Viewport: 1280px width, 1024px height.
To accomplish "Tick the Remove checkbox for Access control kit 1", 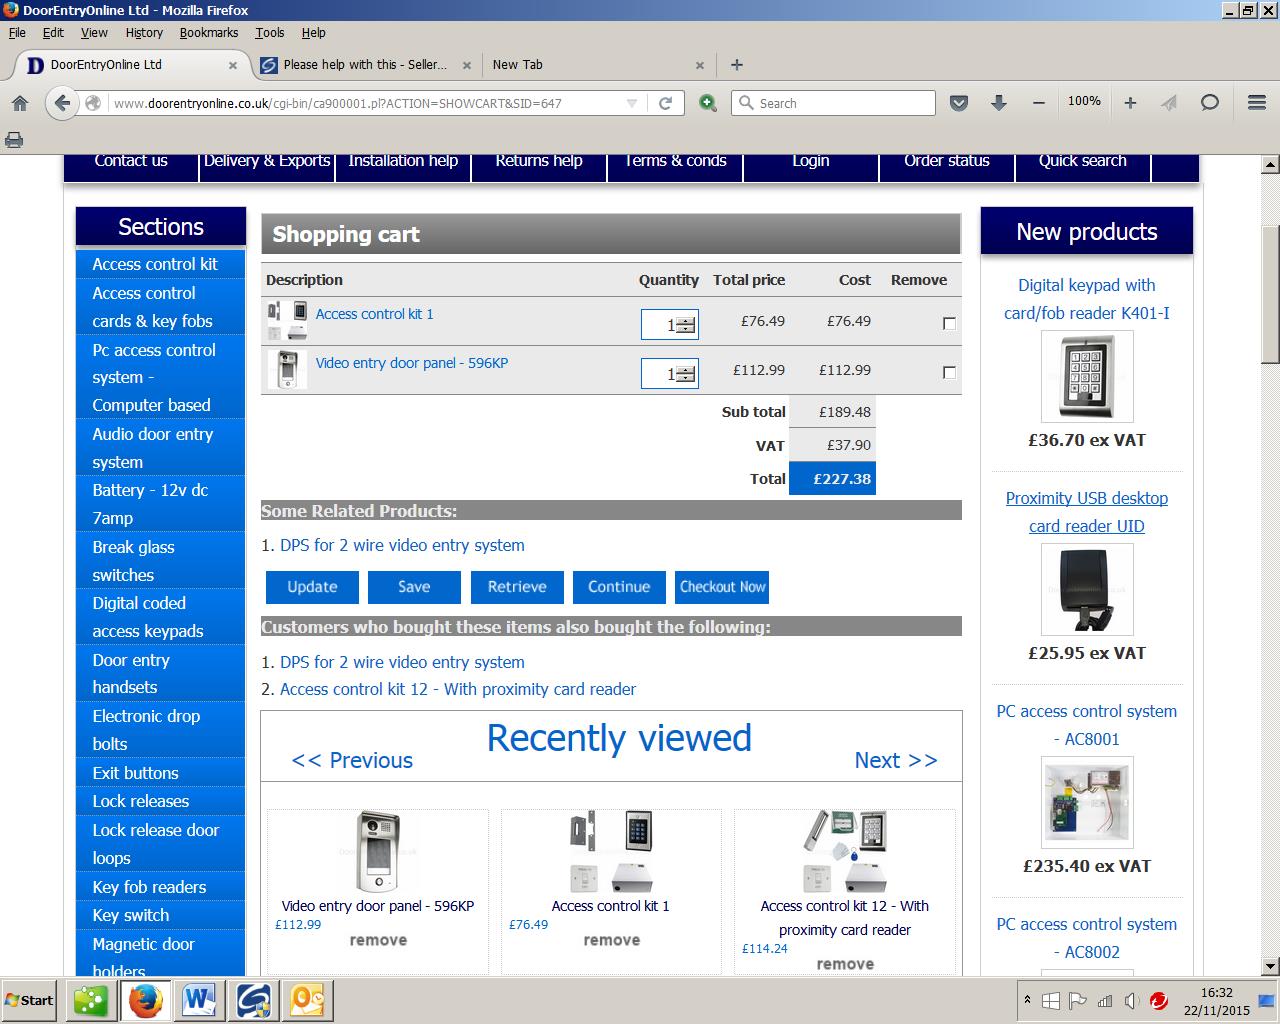I will [x=949, y=323].
